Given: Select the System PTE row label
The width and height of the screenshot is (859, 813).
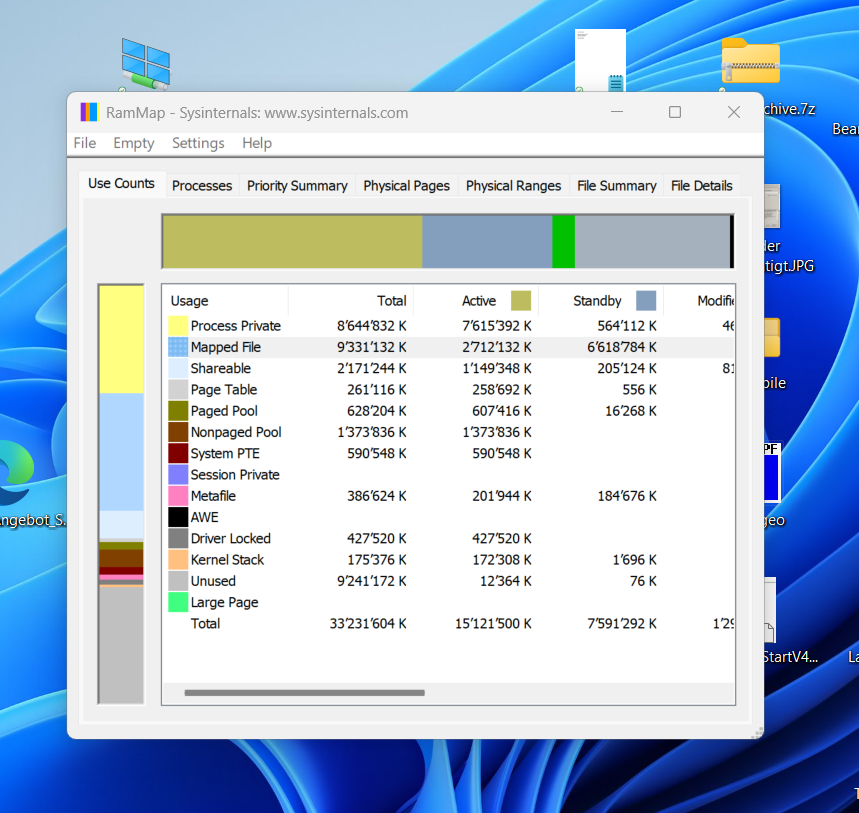Looking at the screenshot, I should click(x=225, y=453).
